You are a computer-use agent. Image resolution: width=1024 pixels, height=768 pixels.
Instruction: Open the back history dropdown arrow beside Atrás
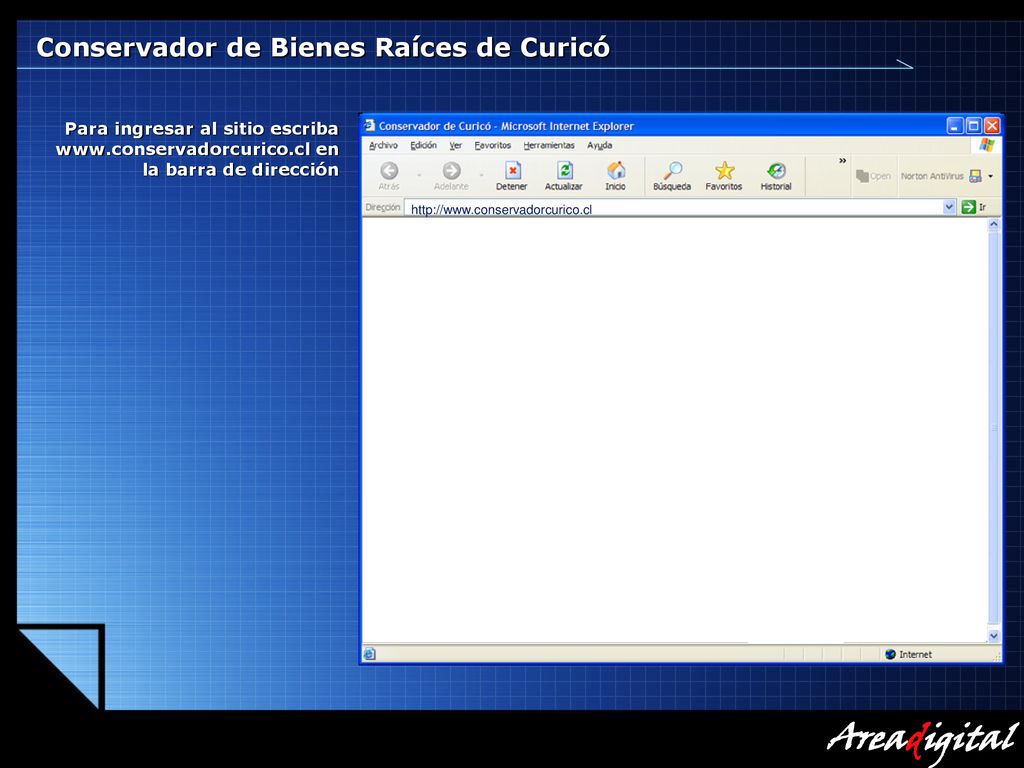pyautogui.click(x=419, y=175)
